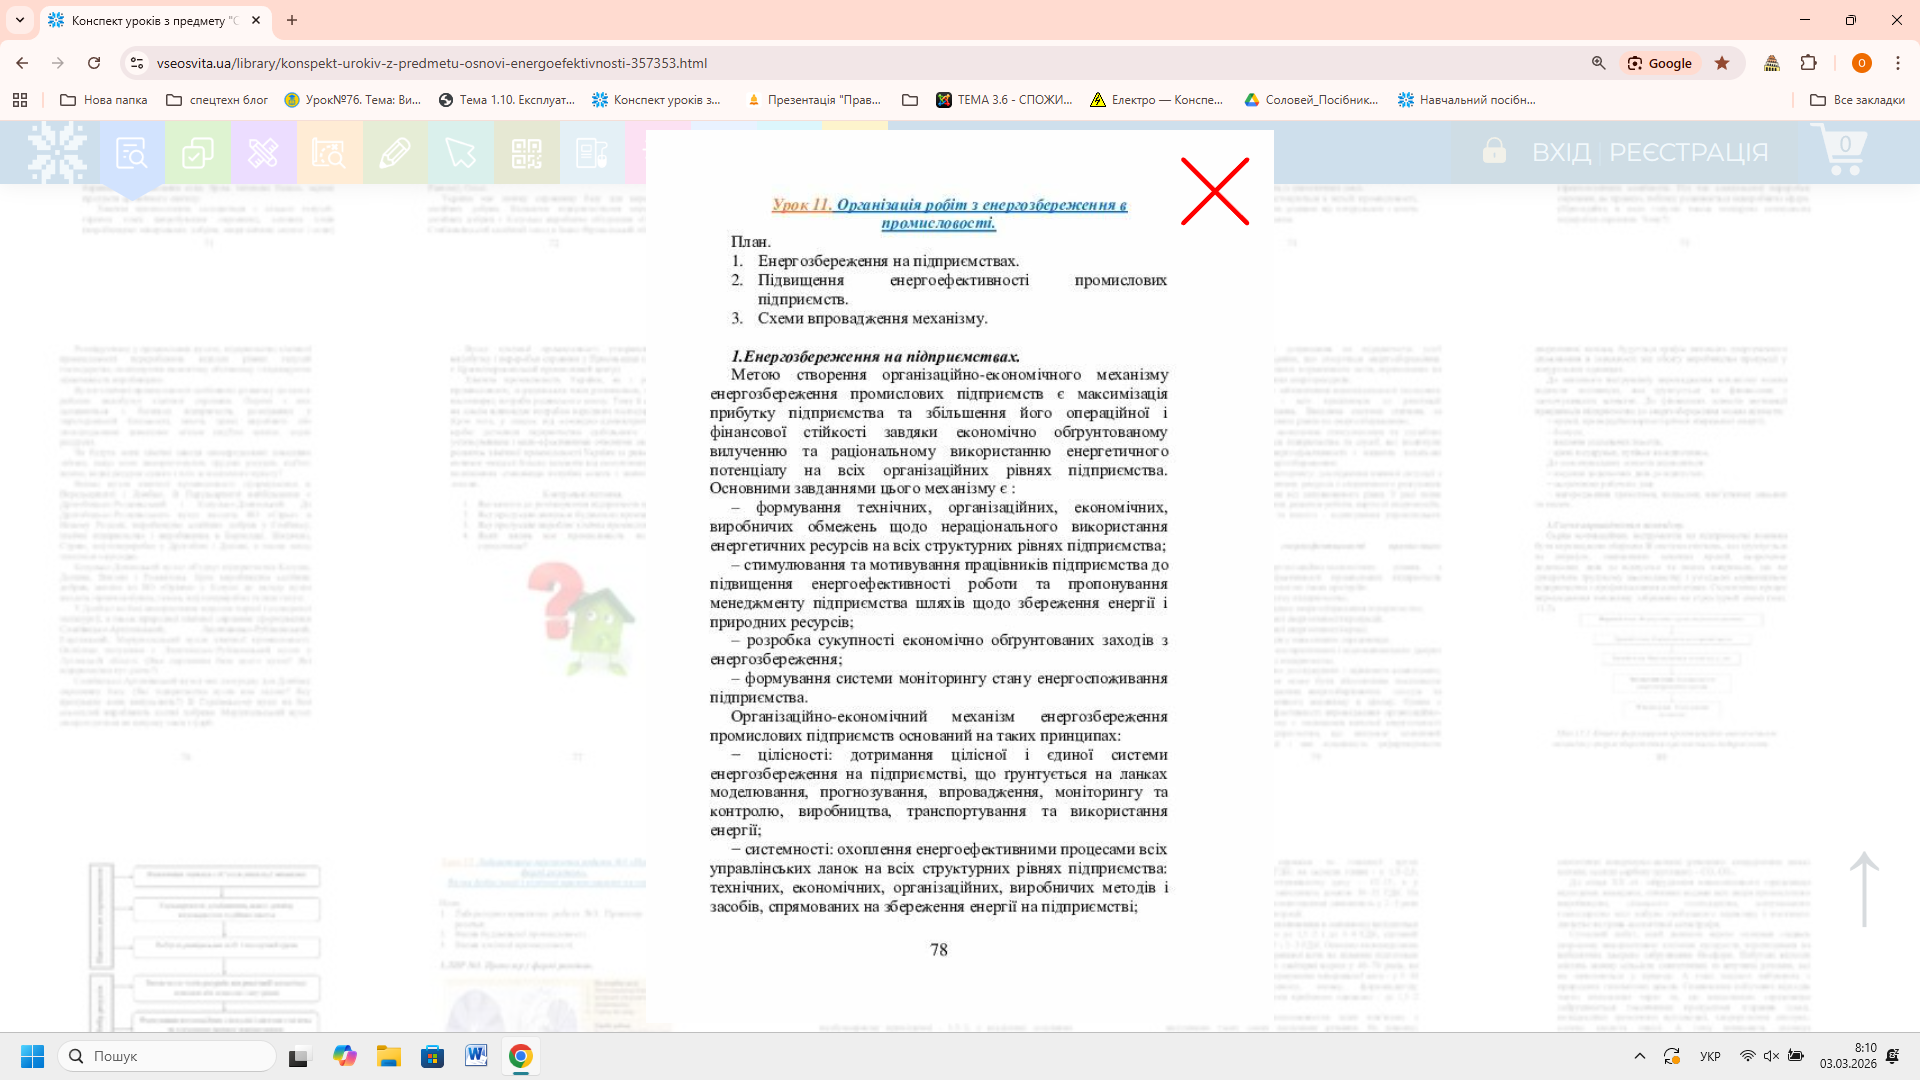
Task: Open the unnamed folder in bookmarks bar
Action: pyautogui.click(x=910, y=100)
